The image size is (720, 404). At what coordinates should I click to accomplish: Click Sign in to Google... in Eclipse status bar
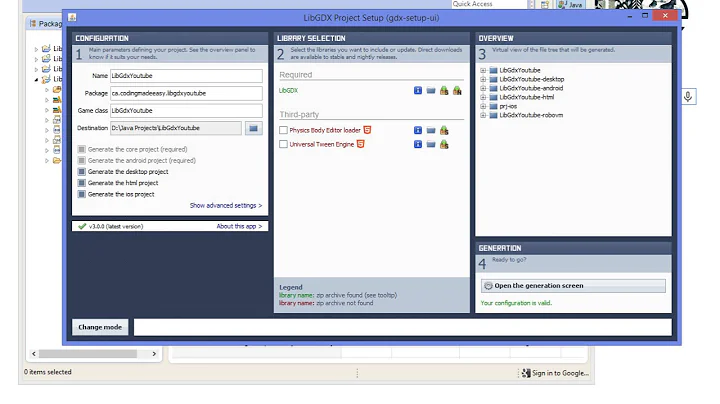[x=560, y=373]
